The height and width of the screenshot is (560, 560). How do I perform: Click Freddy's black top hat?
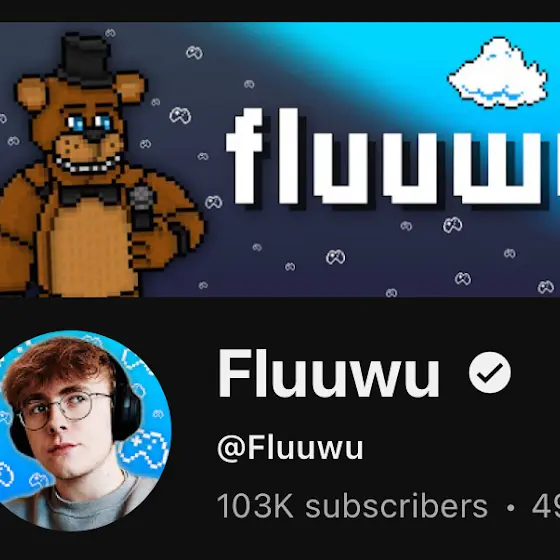pos(86,61)
